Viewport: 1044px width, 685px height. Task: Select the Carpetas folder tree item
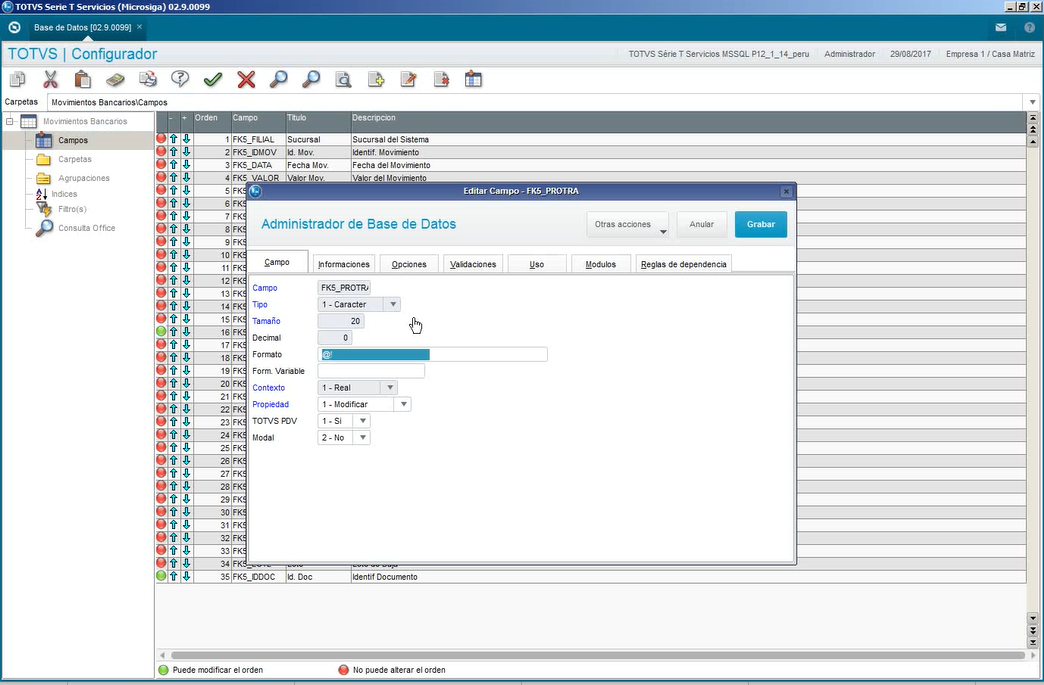75,160
